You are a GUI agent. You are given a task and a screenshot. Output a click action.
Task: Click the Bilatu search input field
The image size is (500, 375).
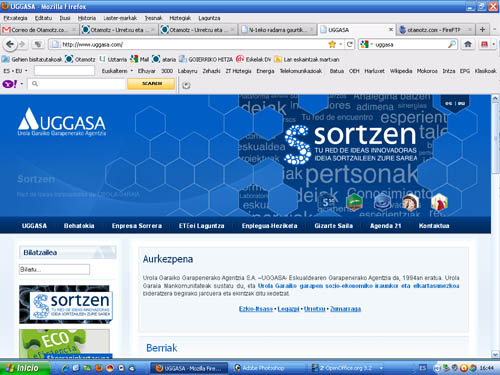[x=54, y=269]
